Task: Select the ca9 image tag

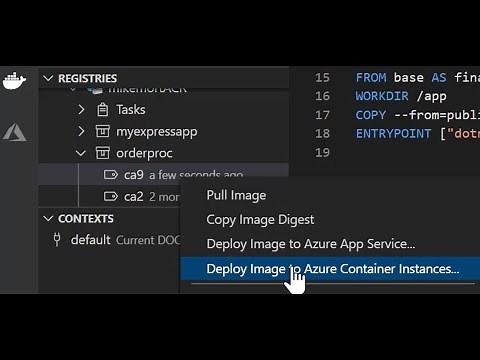Action: [163, 174]
